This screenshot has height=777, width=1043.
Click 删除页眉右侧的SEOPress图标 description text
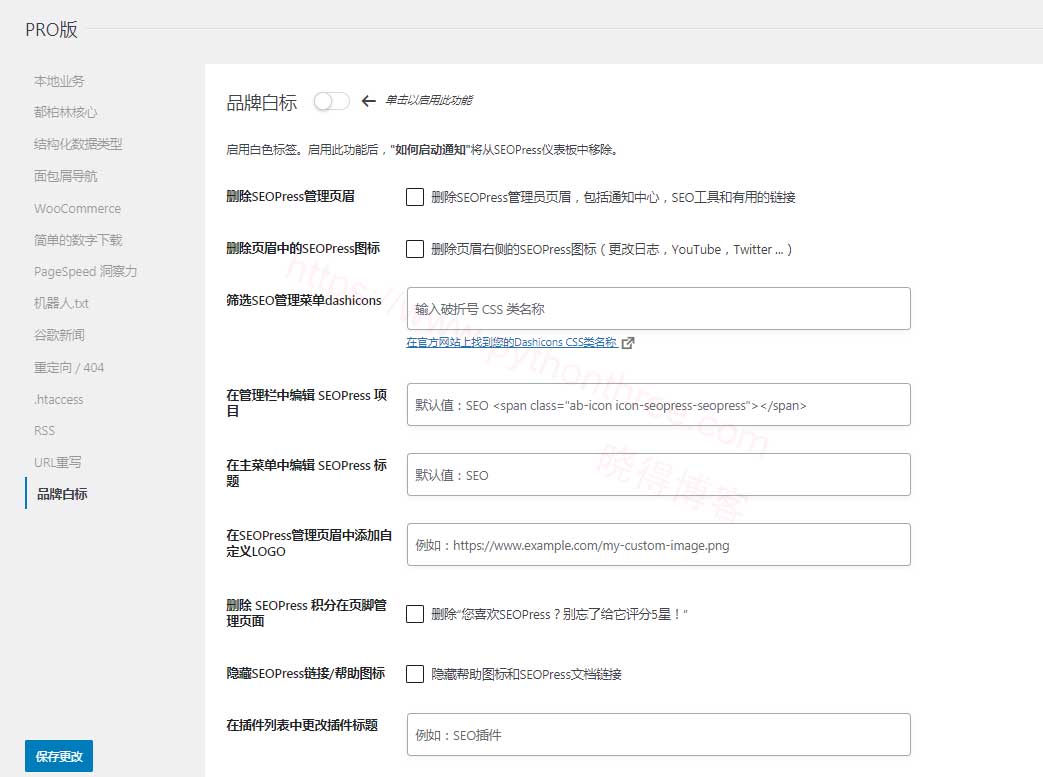click(x=611, y=249)
